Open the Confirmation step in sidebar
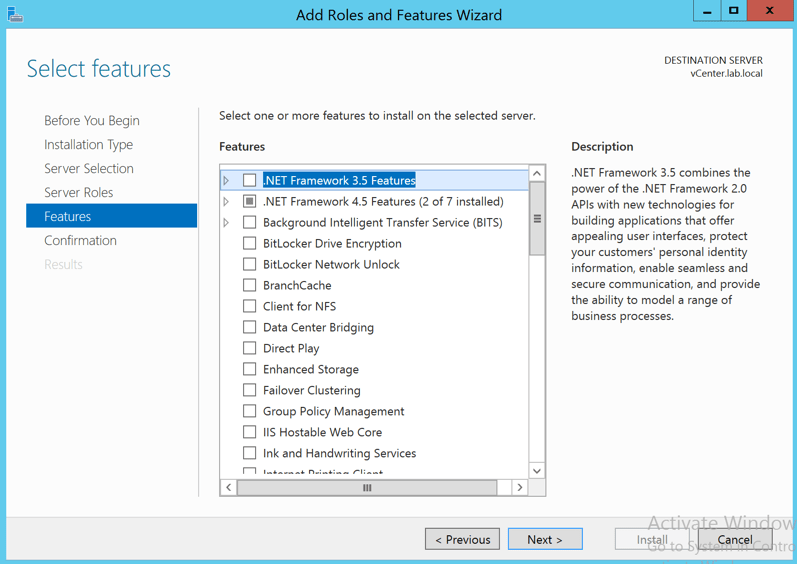 [x=80, y=241]
